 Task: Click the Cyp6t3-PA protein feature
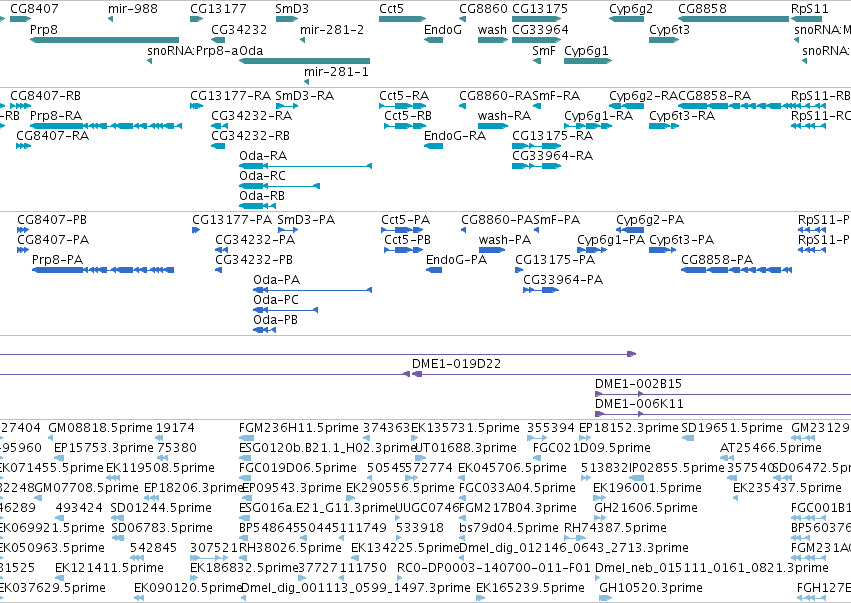pos(663,250)
